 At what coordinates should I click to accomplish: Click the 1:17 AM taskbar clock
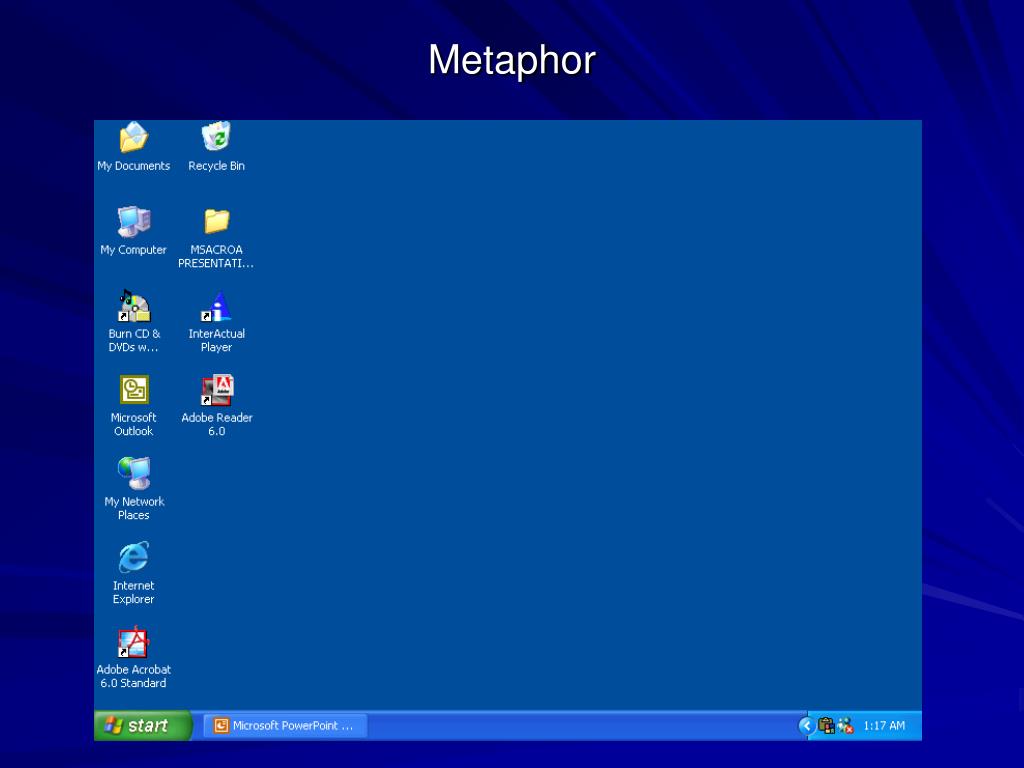(884, 726)
